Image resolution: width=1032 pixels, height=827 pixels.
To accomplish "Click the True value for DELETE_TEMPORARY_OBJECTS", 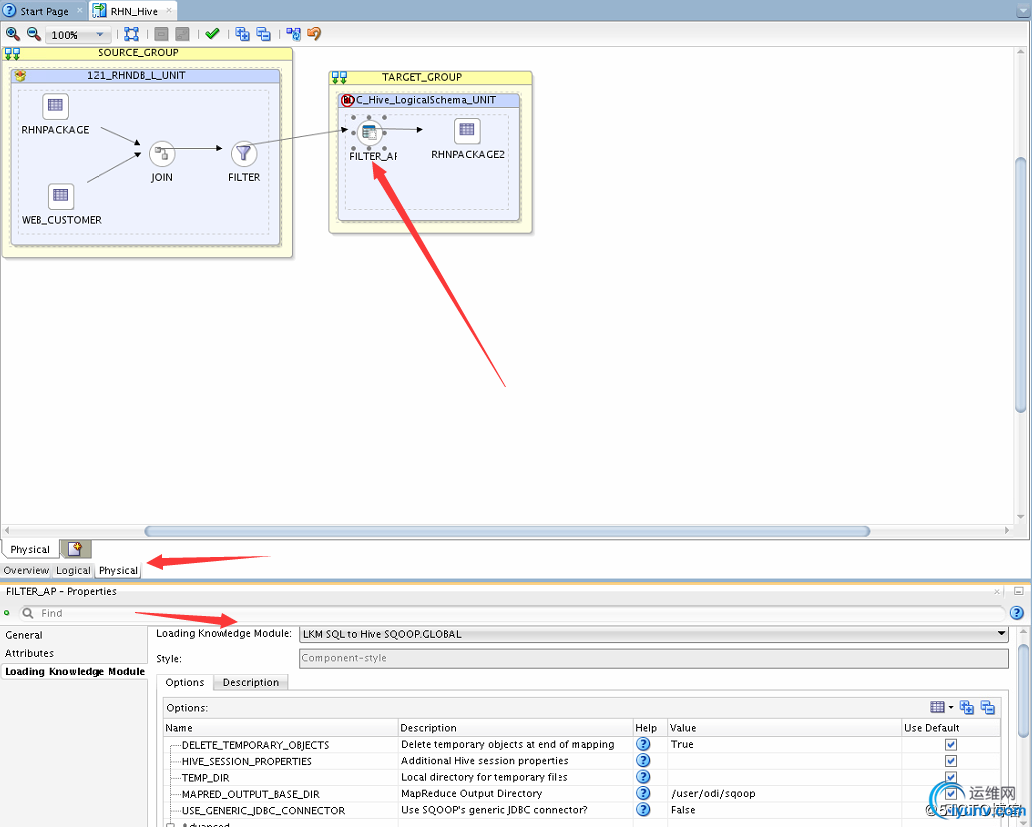I will pos(784,744).
